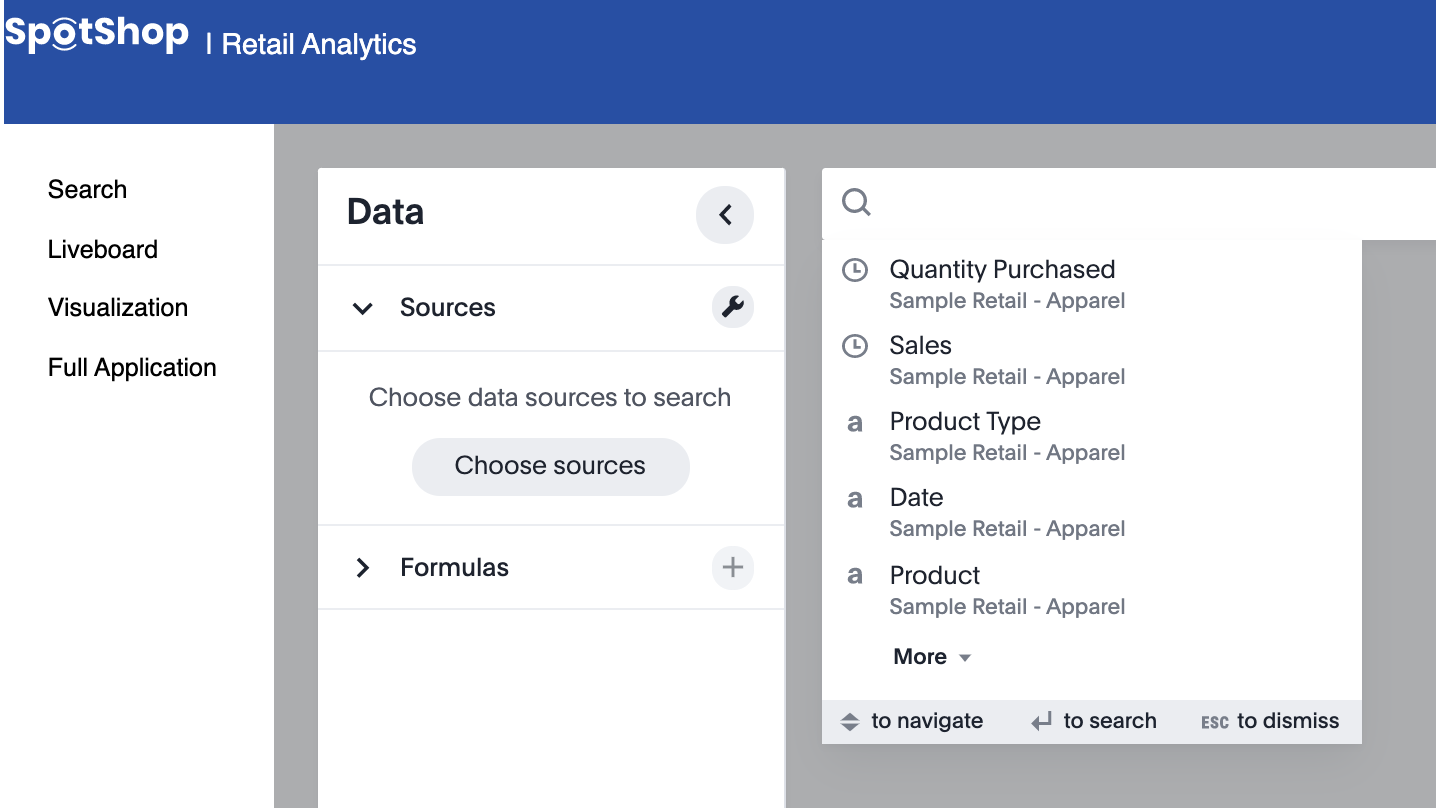Click the attribute icon beside Date
1436x808 pixels.
pyautogui.click(x=855, y=499)
